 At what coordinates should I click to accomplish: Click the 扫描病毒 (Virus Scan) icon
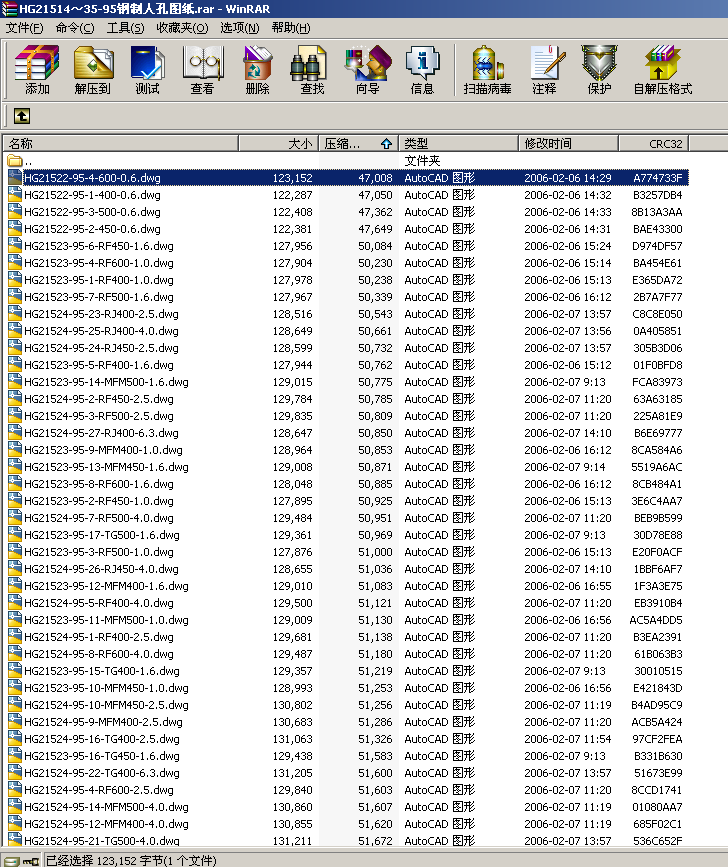point(487,70)
